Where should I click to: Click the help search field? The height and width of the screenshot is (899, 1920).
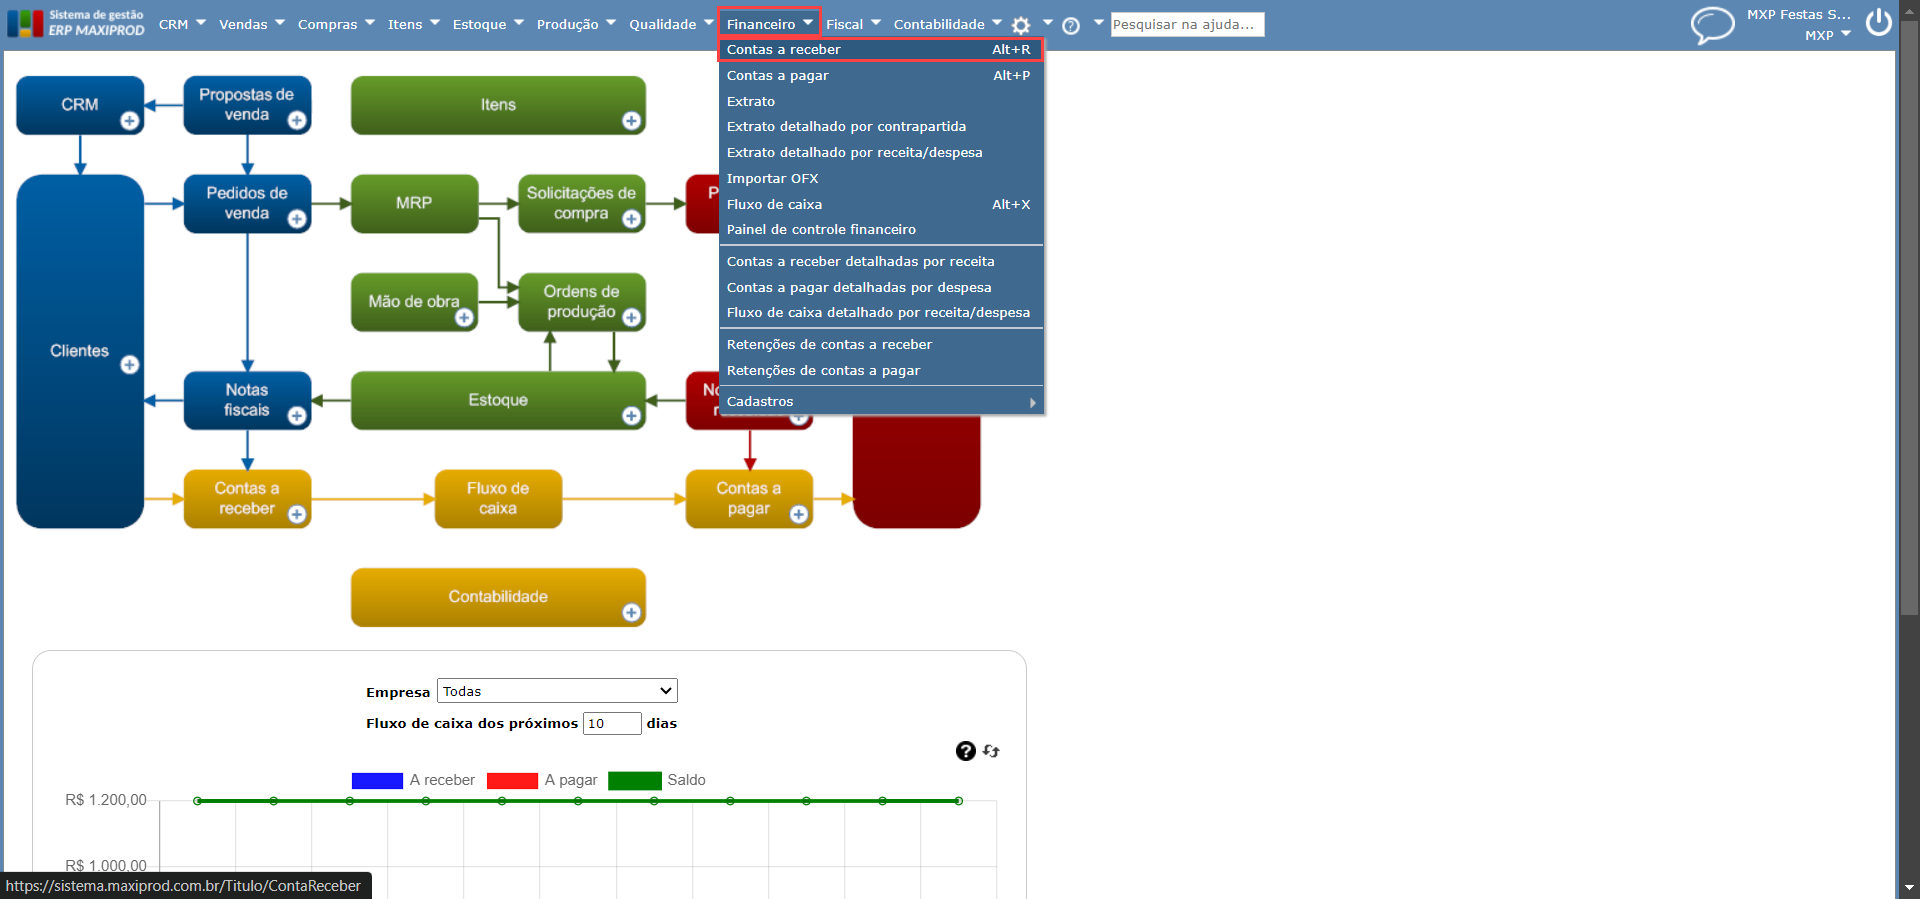pyautogui.click(x=1187, y=24)
